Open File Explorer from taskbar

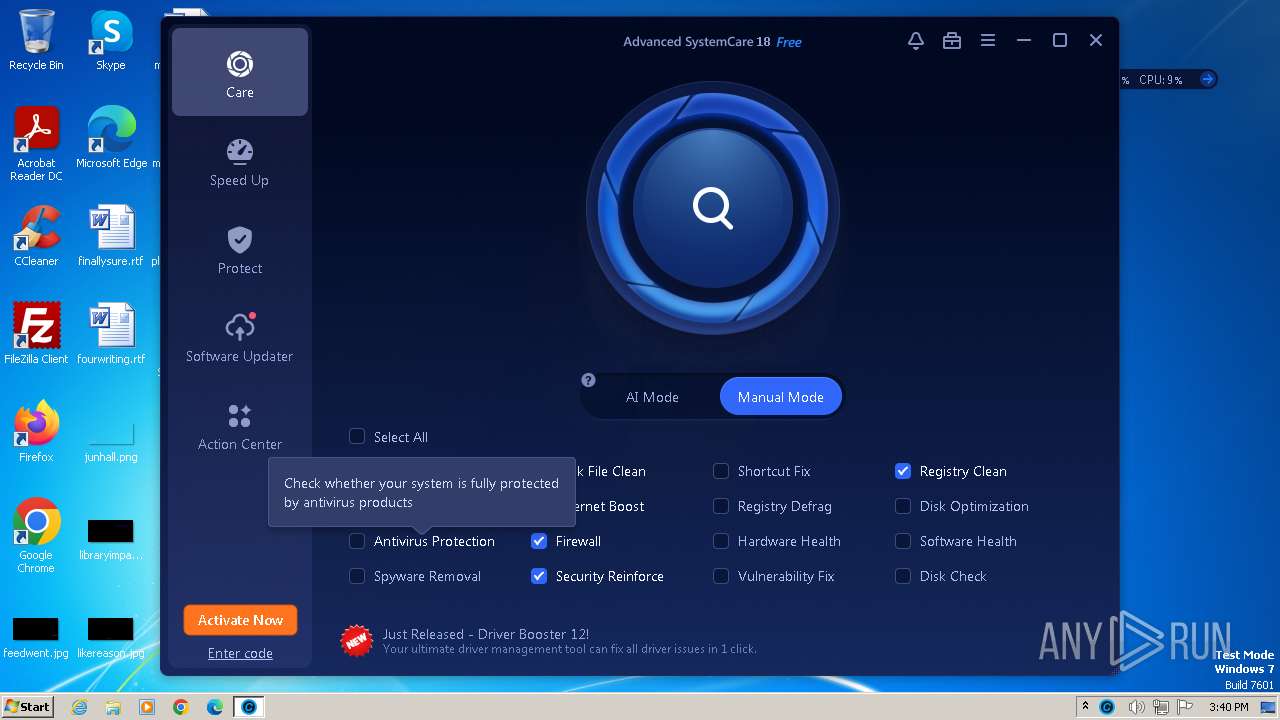[113, 707]
